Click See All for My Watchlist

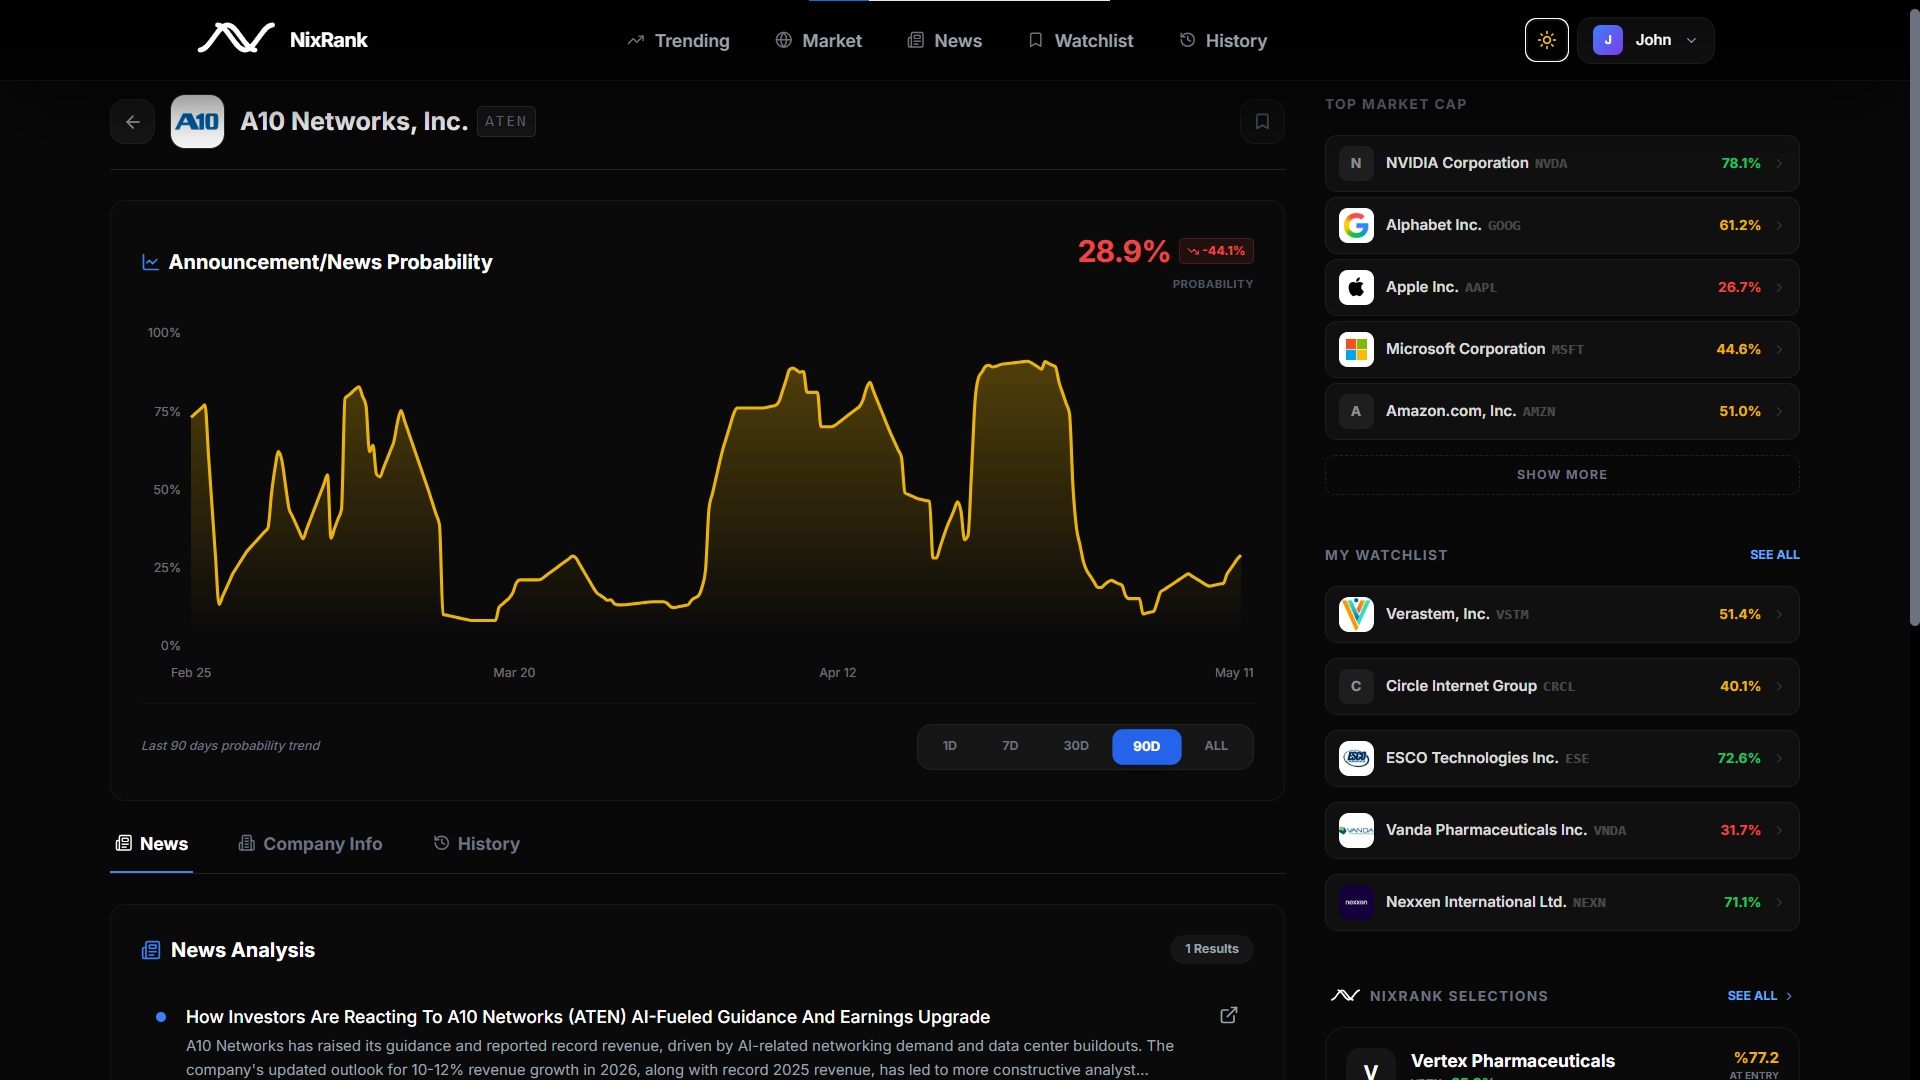[1774, 555]
